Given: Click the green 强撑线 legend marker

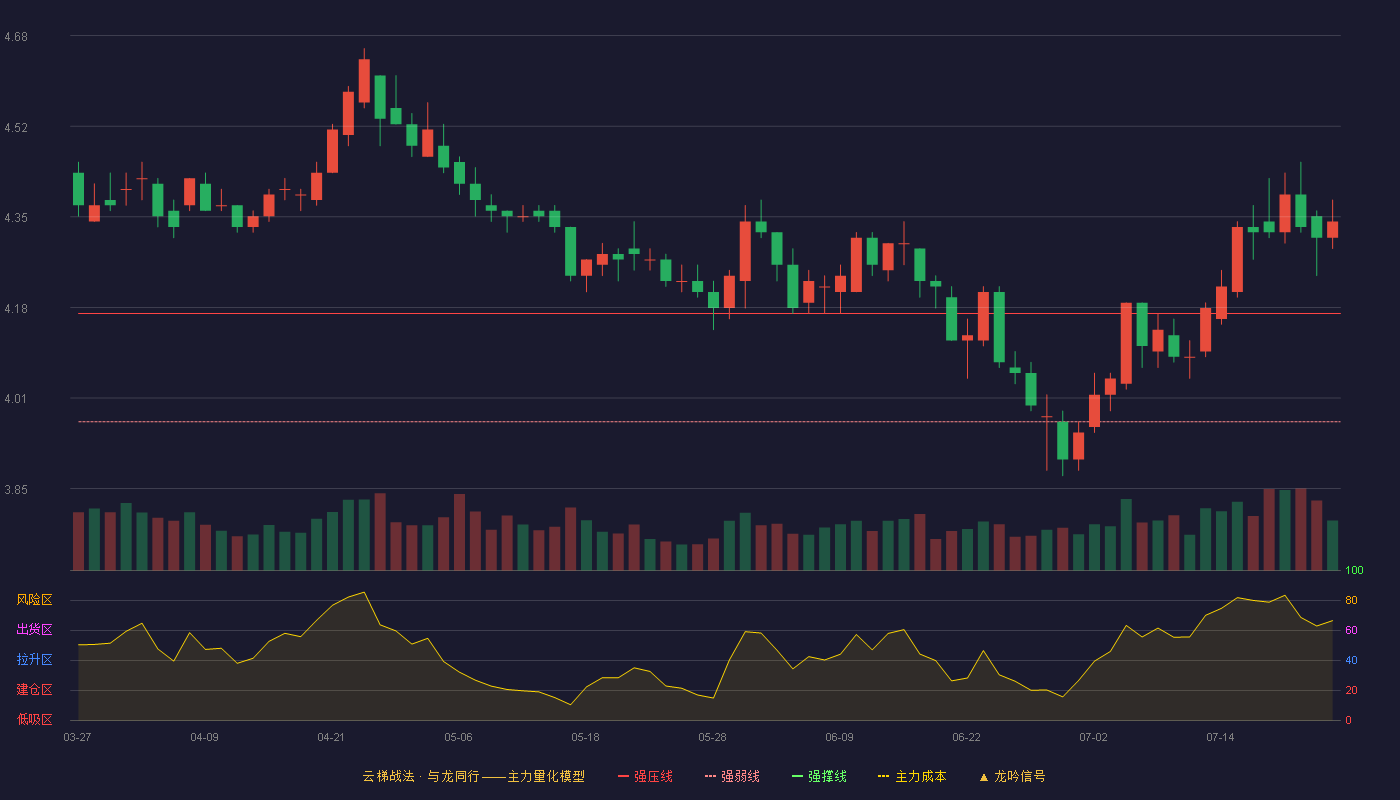Looking at the screenshot, I should click(797, 777).
